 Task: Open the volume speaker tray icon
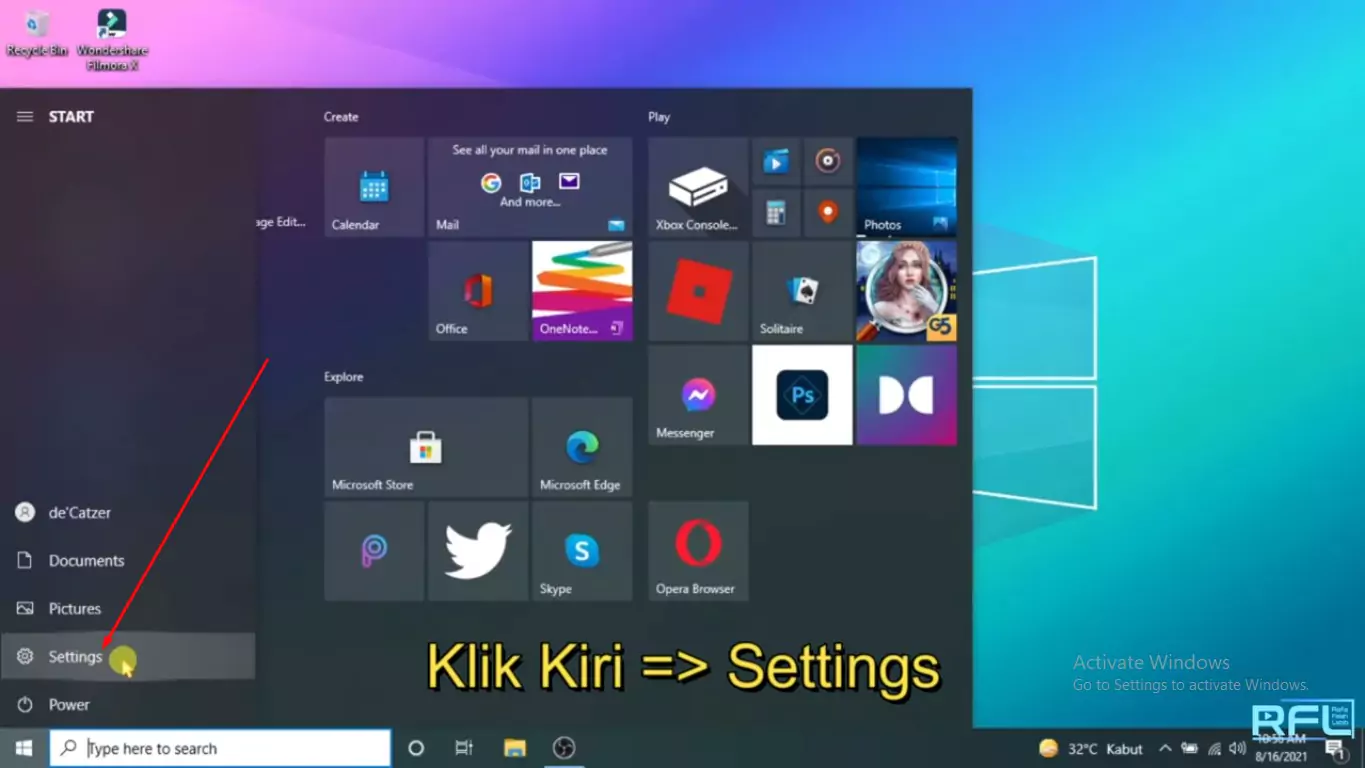pyautogui.click(x=1238, y=748)
